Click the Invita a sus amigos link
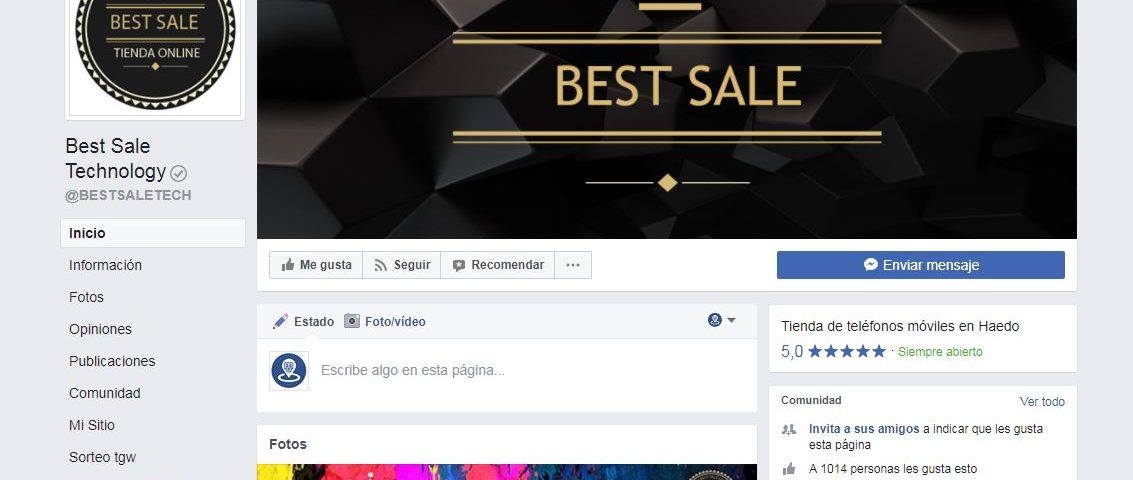The height and width of the screenshot is (480, 1133). (x=864, y=429)
